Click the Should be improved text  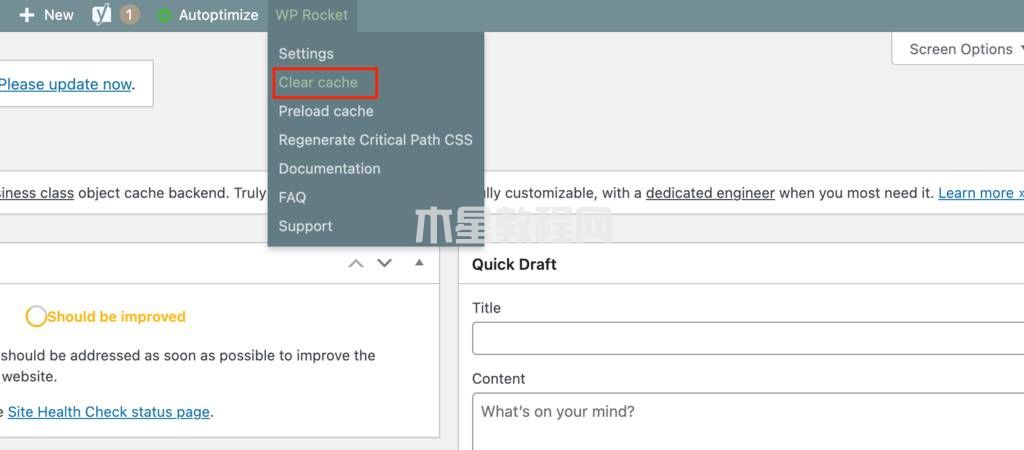pos(116,317)
